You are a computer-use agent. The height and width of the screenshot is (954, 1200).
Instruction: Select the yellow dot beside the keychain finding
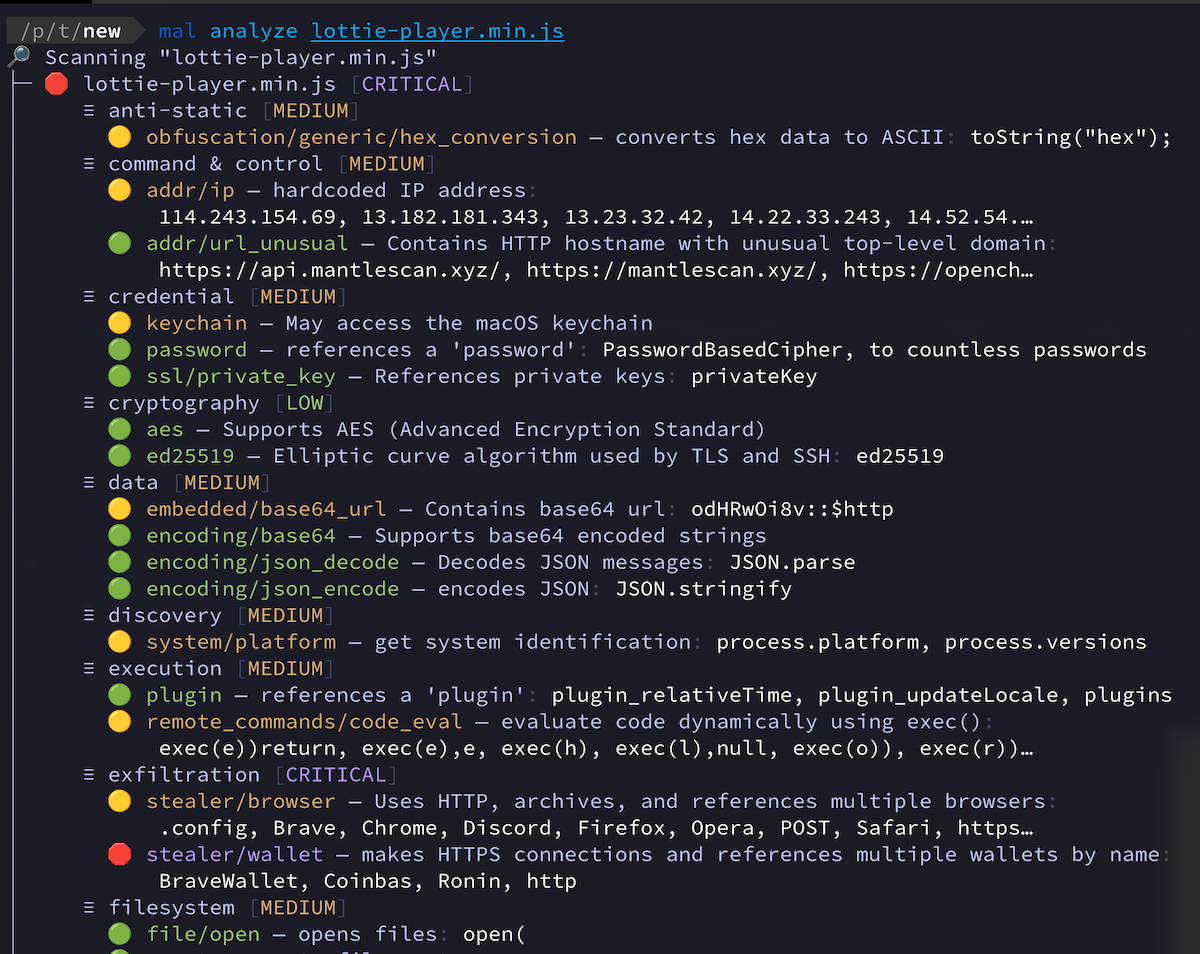pos(119,323)
